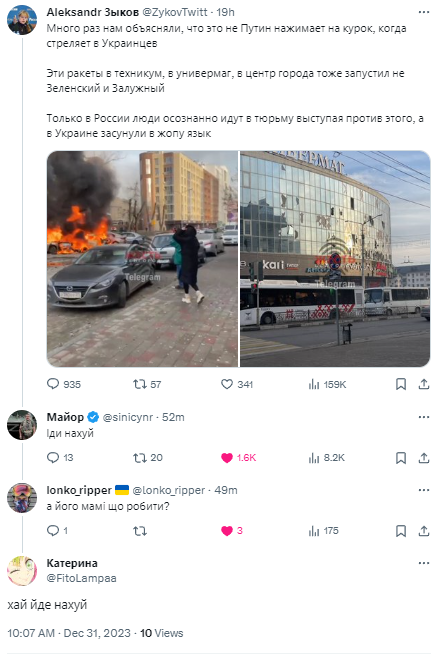
Task: Open @FitoLampaa profile link
Action: (x=81, y=578)
